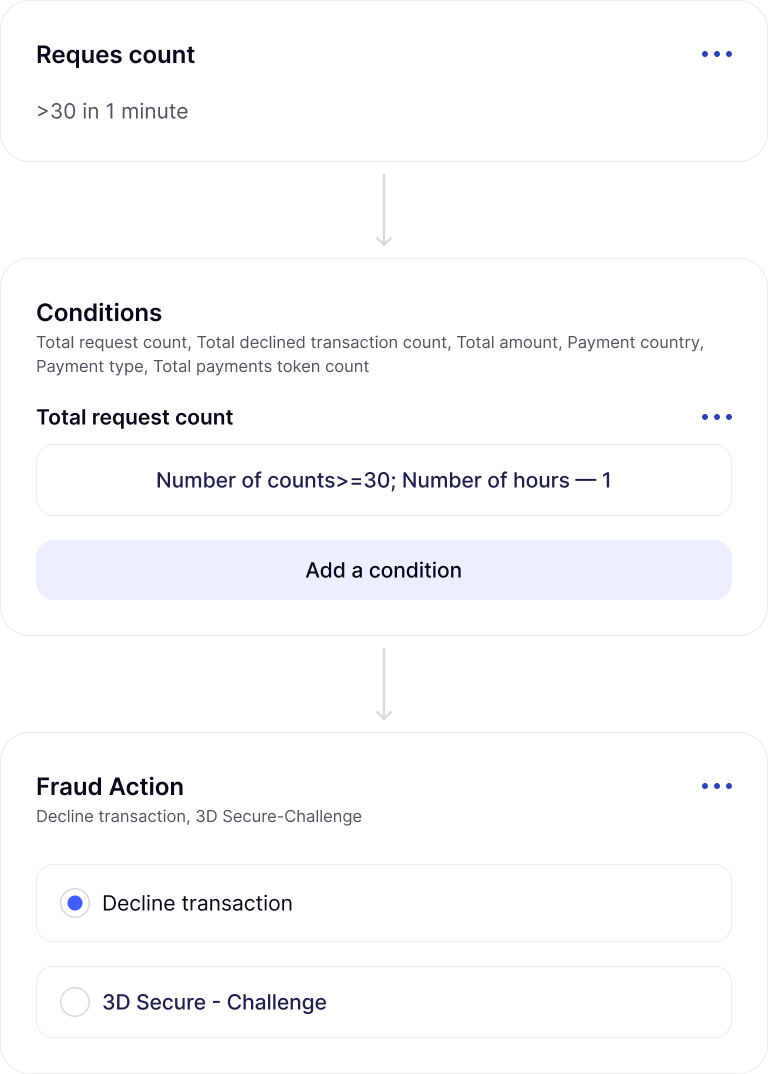Open the Reques count card options menu

point(716,54)
